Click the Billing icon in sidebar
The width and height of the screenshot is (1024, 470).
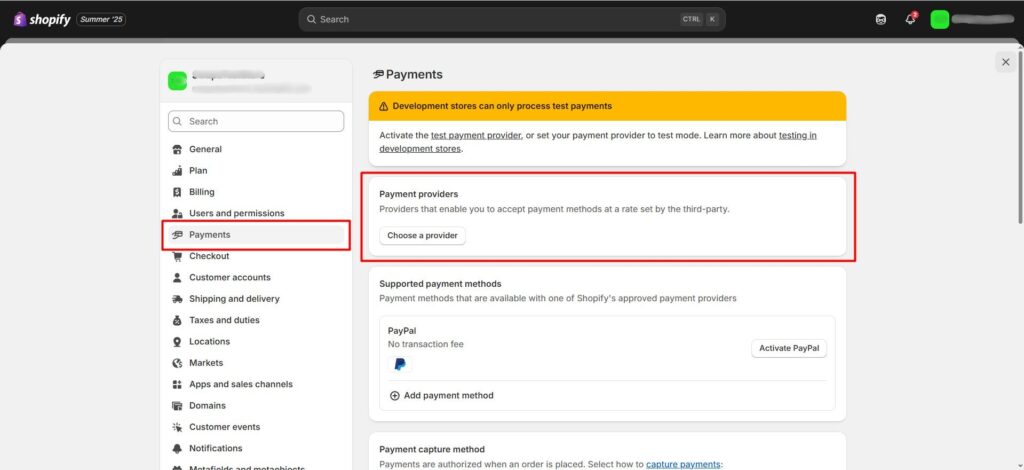click(x=177, y=192)
